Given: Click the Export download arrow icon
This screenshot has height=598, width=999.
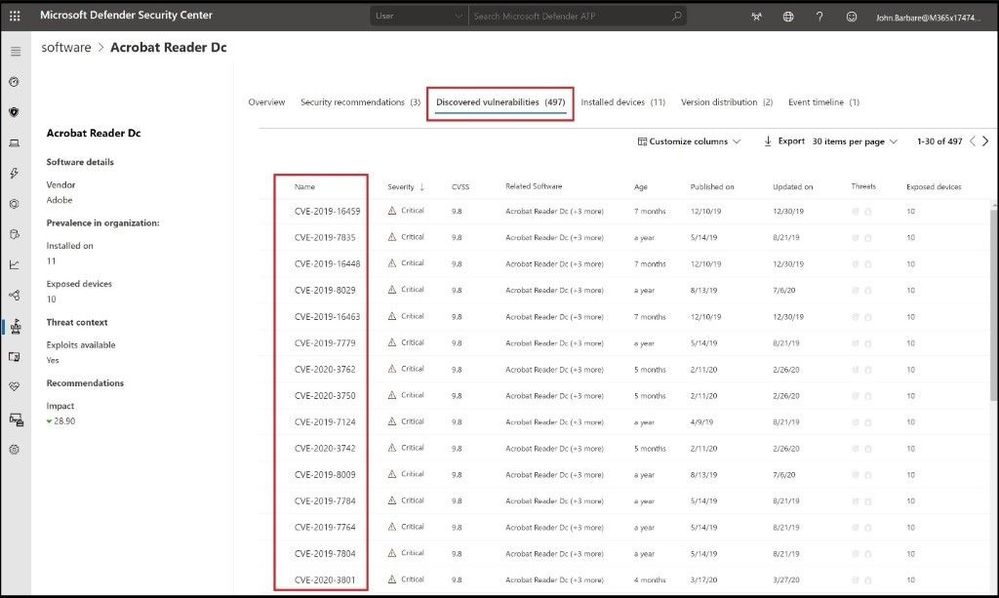Looking at the screenshot, I should coord(768,141).
